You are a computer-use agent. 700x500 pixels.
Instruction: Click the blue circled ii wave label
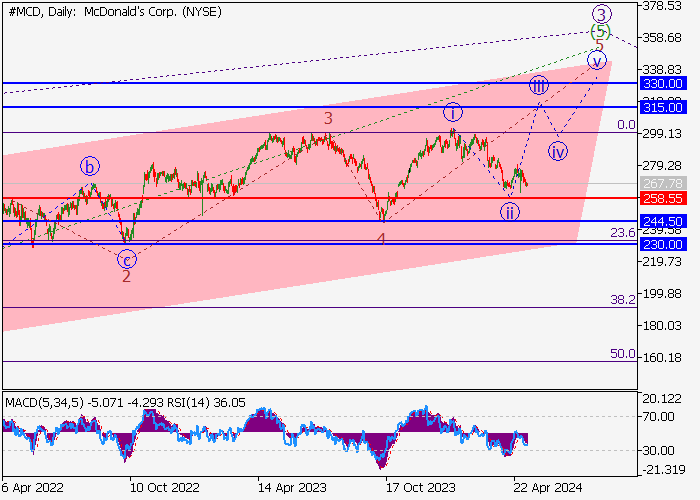[x=509, y=212]
